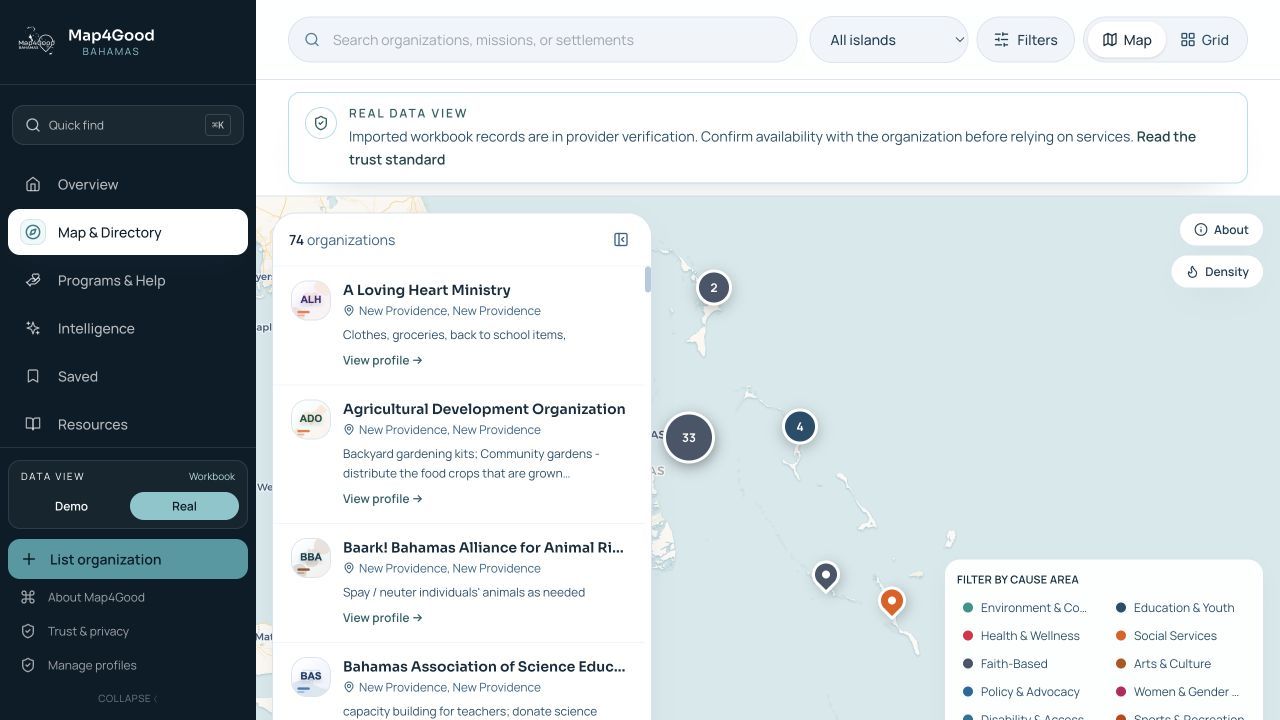Viewport: 1280px width, 720px height.
Task: Open the map cluster marker showing 33
Action: click(689, 437)
